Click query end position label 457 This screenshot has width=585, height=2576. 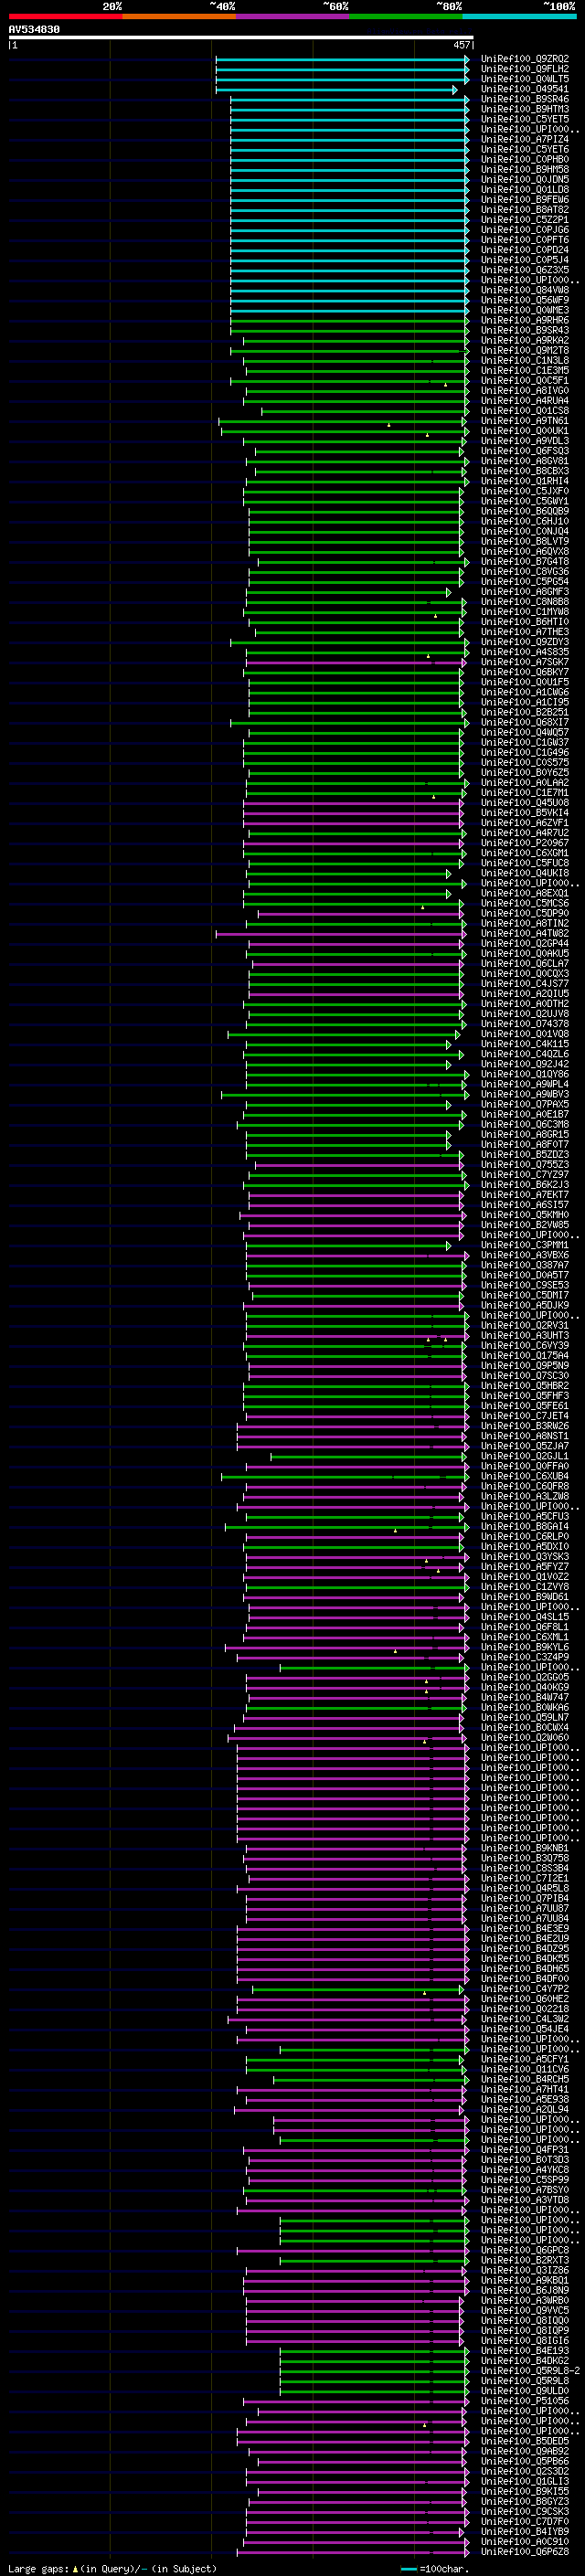(461, 45)
